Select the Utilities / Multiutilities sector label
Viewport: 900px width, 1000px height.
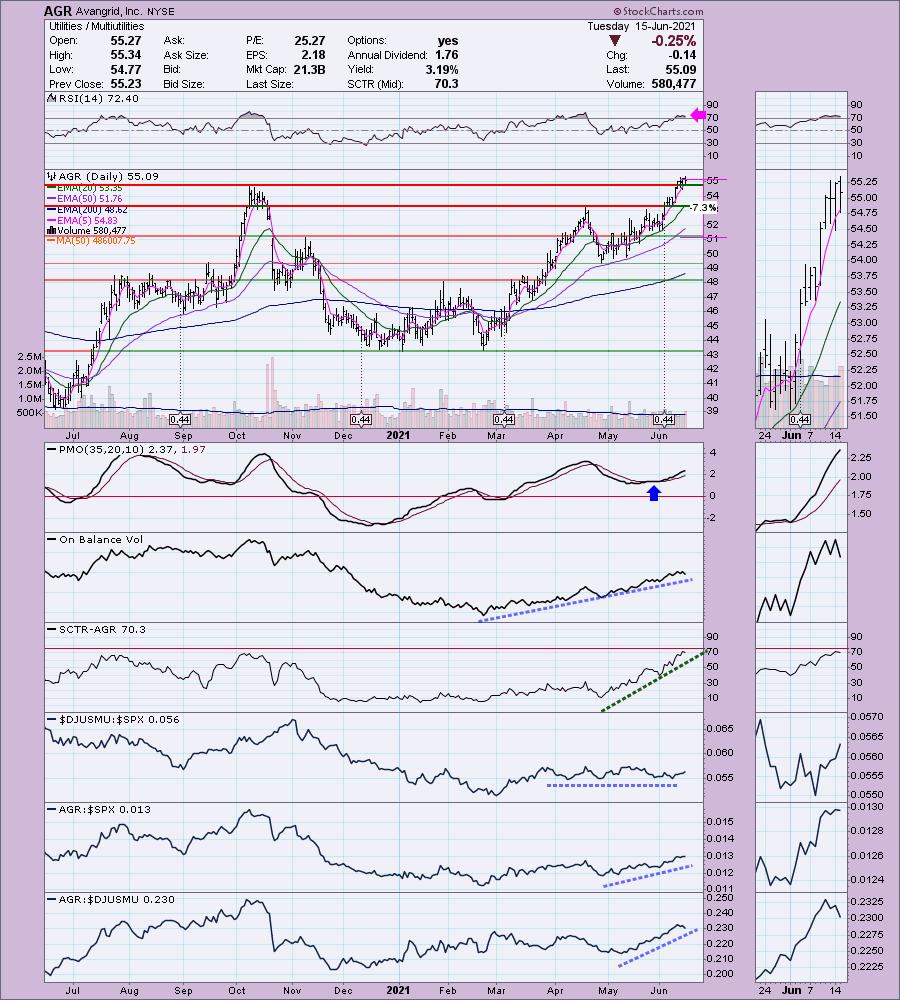96,26
